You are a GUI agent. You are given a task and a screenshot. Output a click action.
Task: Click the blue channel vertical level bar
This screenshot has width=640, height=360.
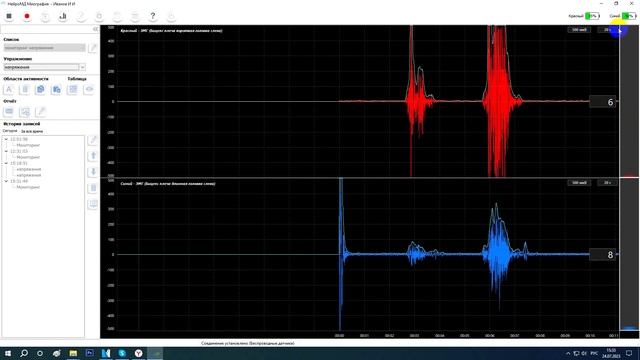pos(629,255)
